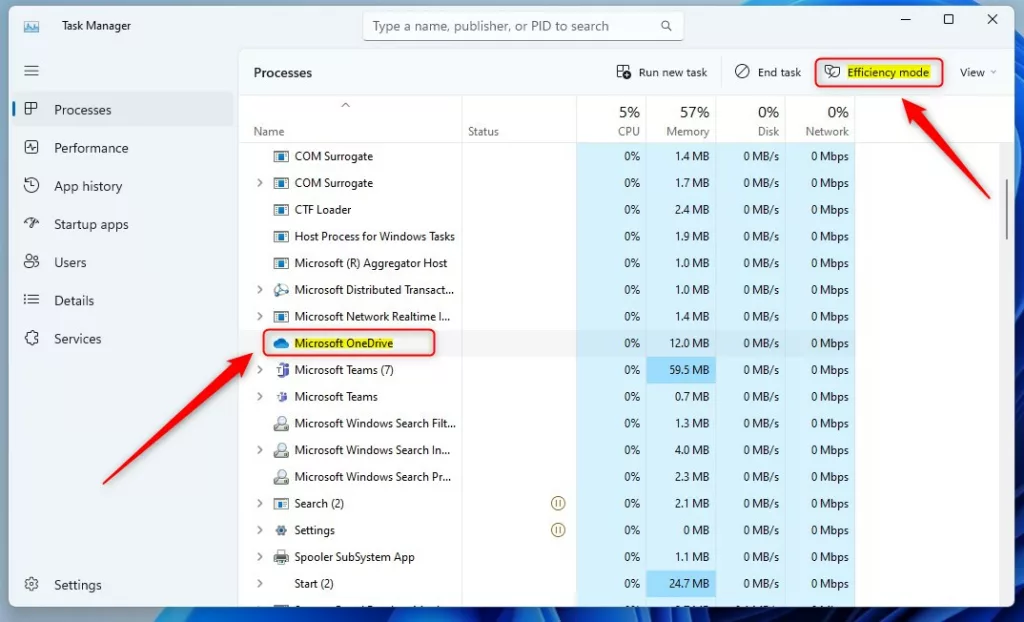Click the Task Manager app icon

tap(31, 26)
